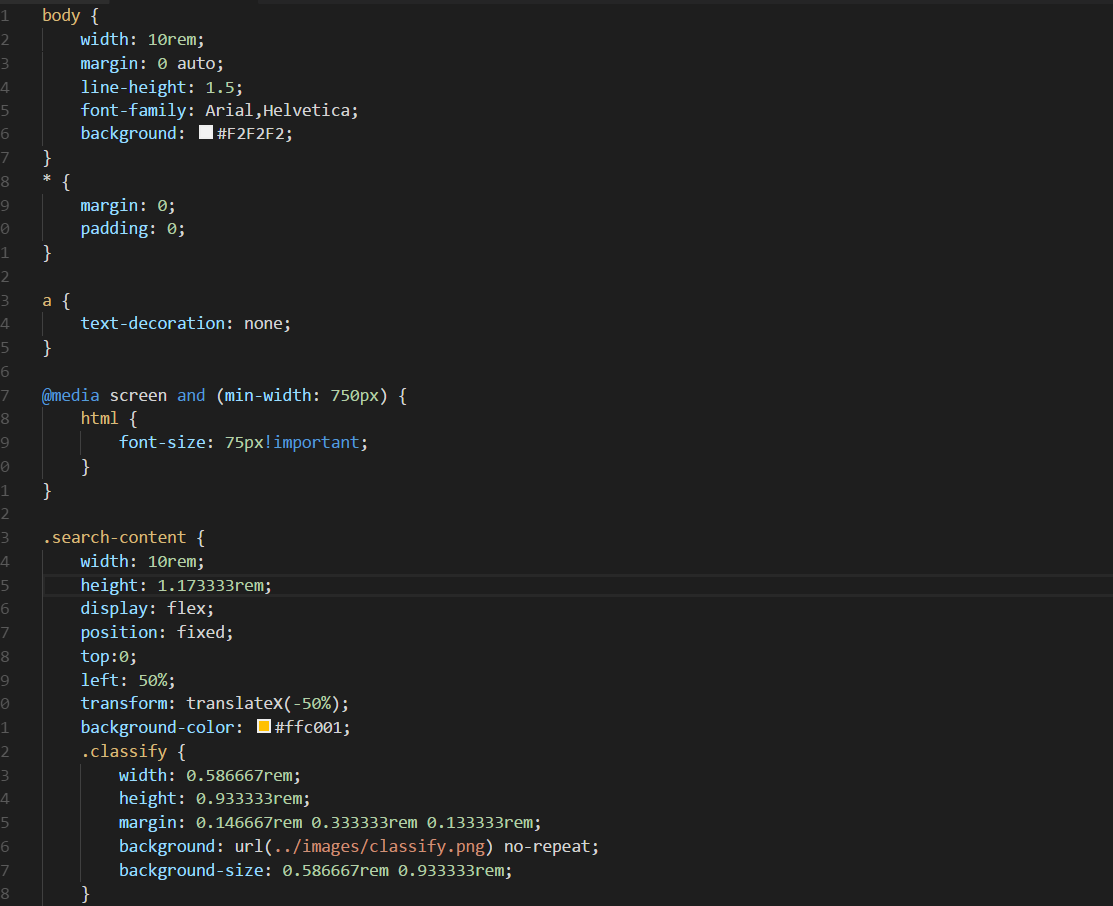Click the 'margin: 0.146667rem' declaration line
Screen dimensions: 1113x906
[329, 822]
